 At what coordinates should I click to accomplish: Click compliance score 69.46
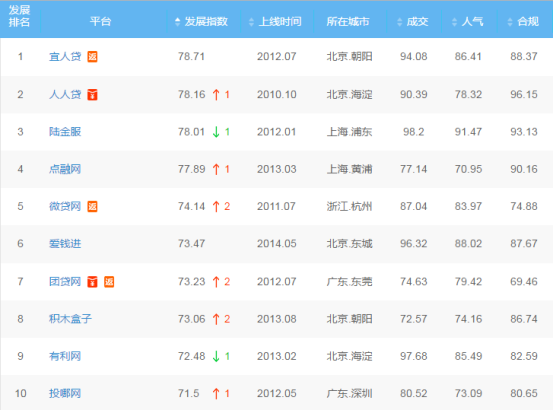[524, 282]
